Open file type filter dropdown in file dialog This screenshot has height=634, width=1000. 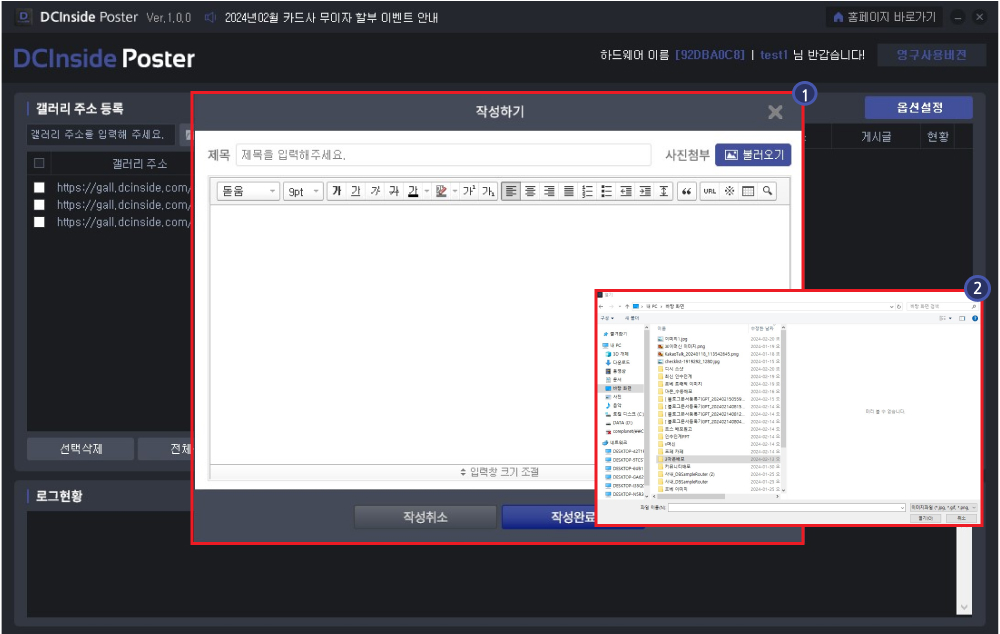[944, 508]
